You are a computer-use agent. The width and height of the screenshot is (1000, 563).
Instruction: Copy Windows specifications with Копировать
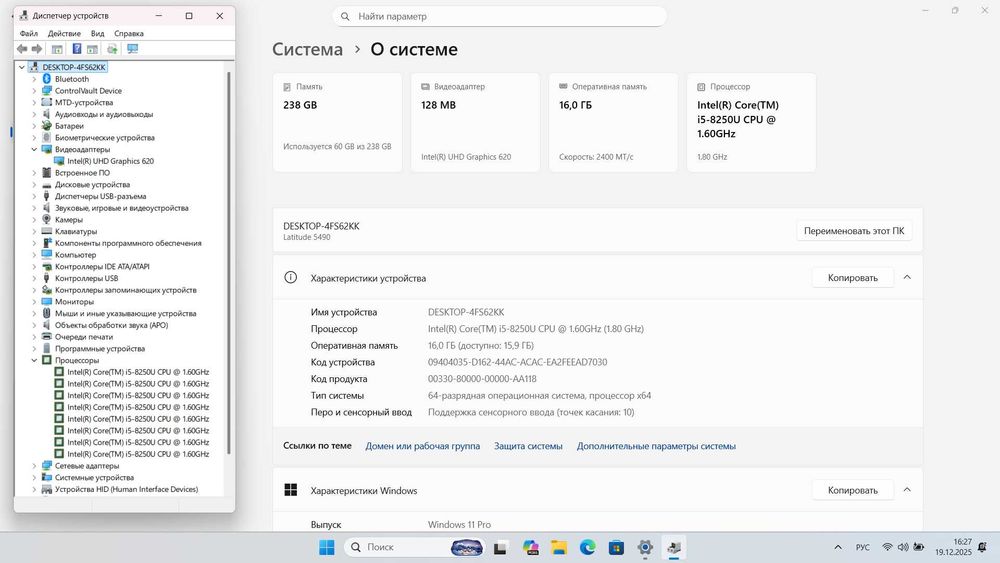(853, 490)
